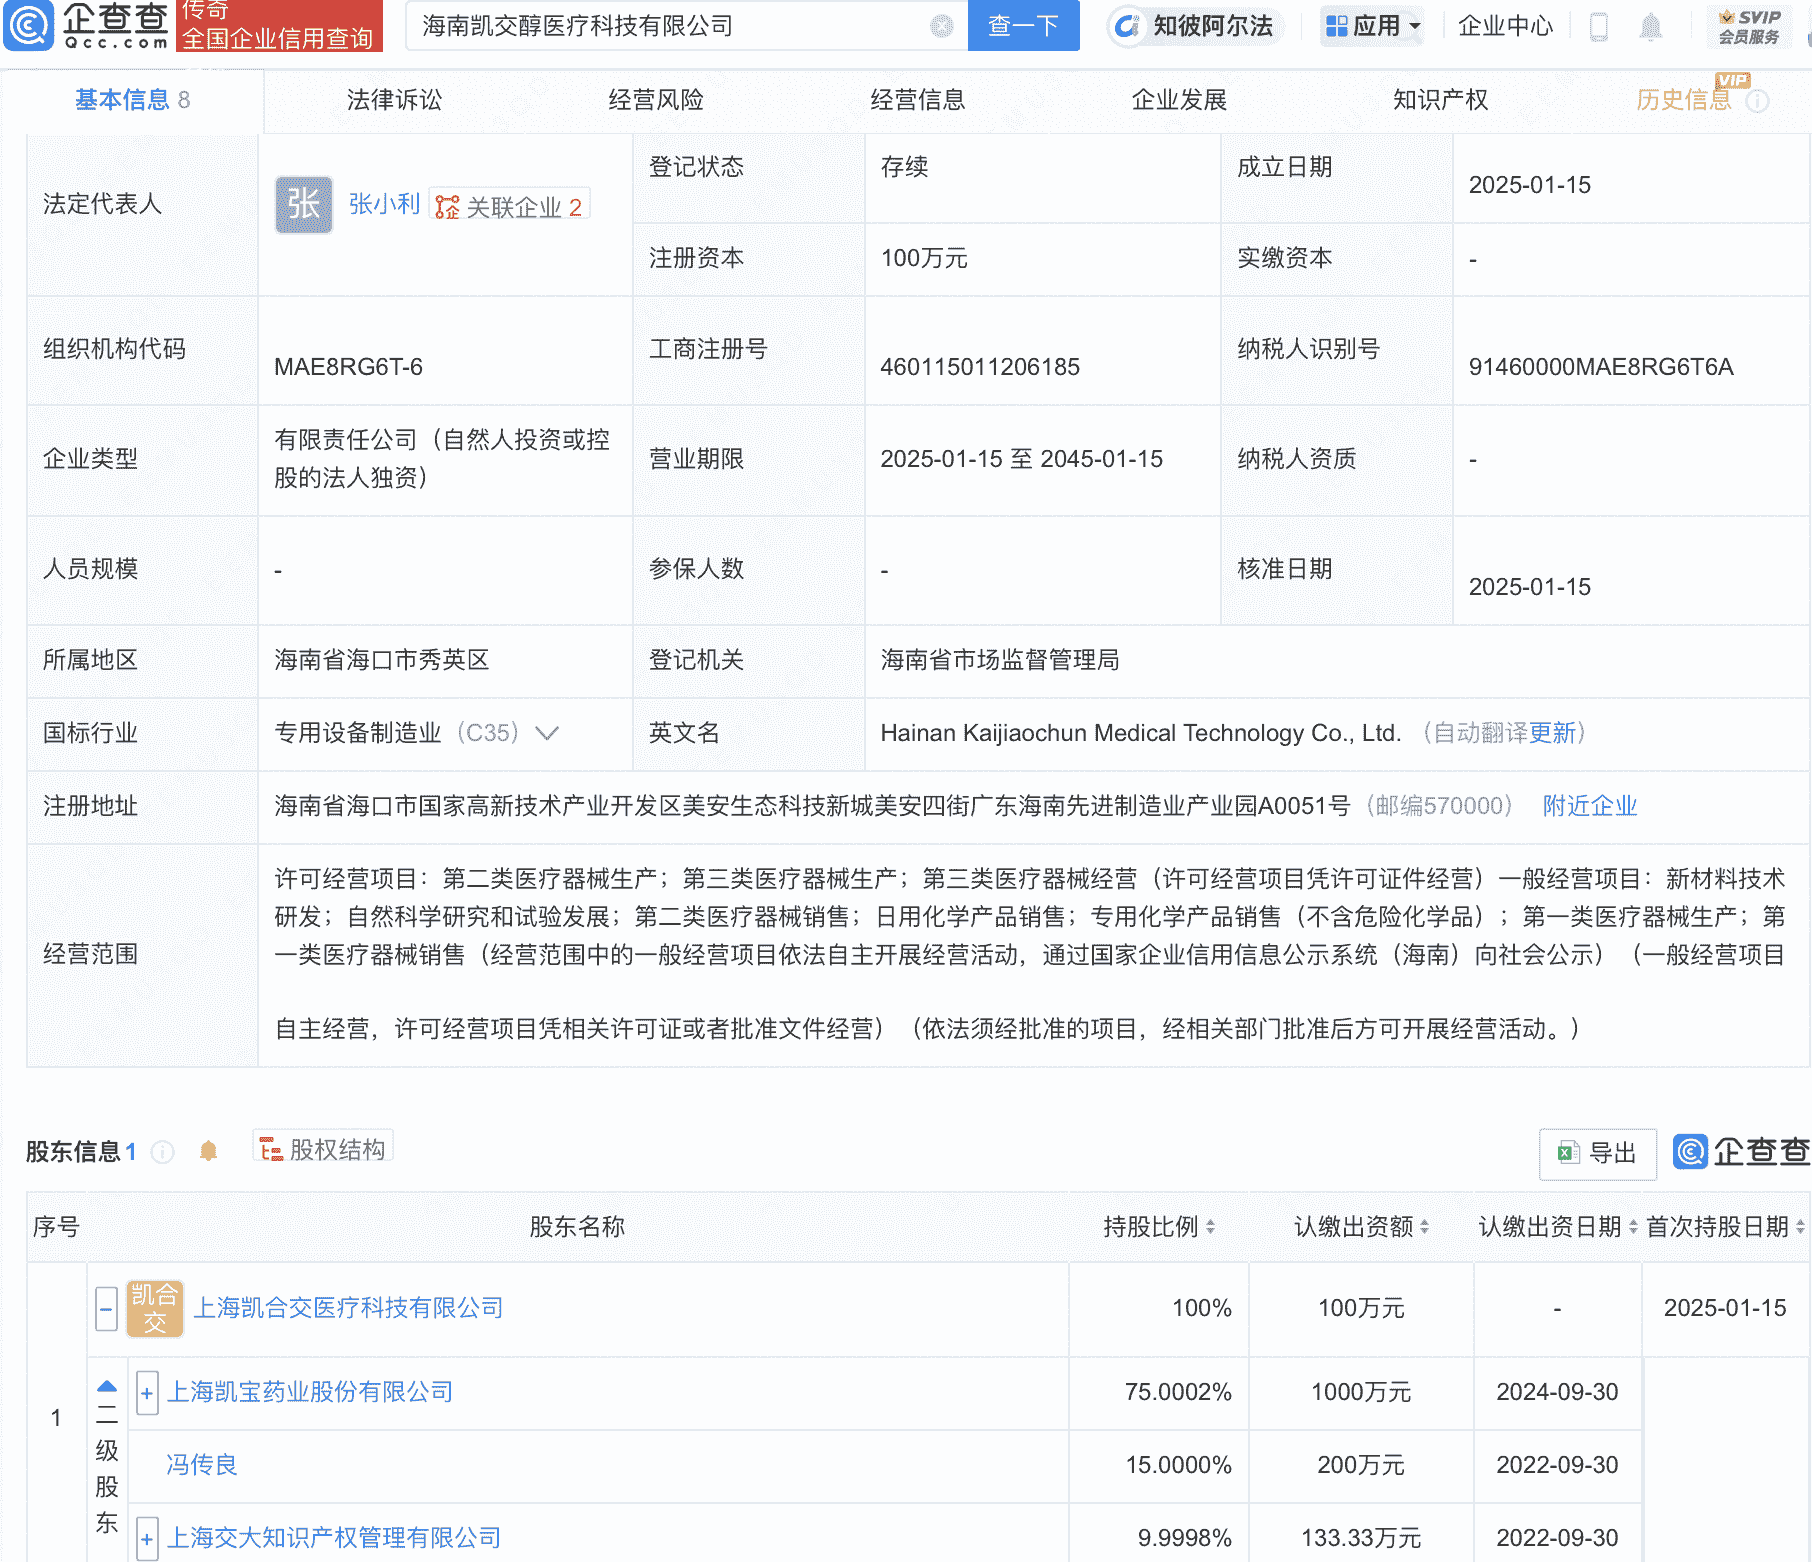This screenshot has height=1562, width=1812.
Task: Click the info icon beside 股东信息
Action: [x=163, y=1151]
